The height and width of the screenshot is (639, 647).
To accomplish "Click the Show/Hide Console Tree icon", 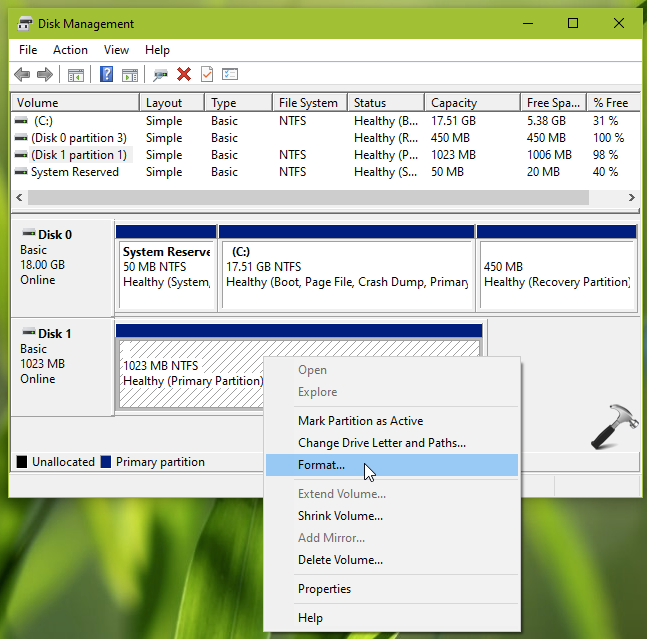I will pyautogui.click(x=75, y=75).
